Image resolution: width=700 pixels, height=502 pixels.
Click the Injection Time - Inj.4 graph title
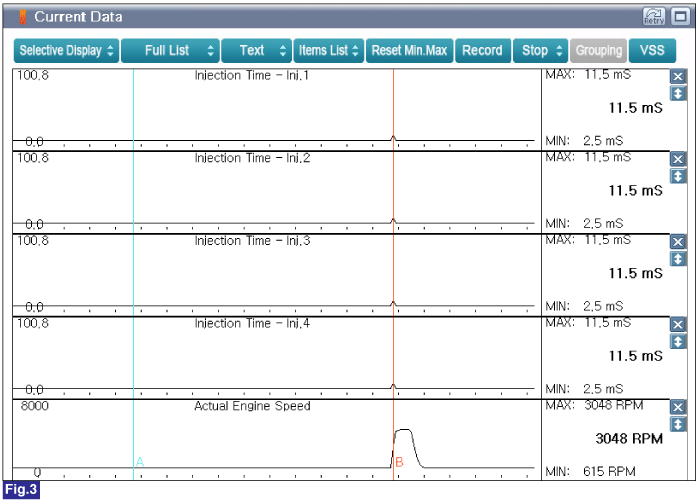(252, 323)
